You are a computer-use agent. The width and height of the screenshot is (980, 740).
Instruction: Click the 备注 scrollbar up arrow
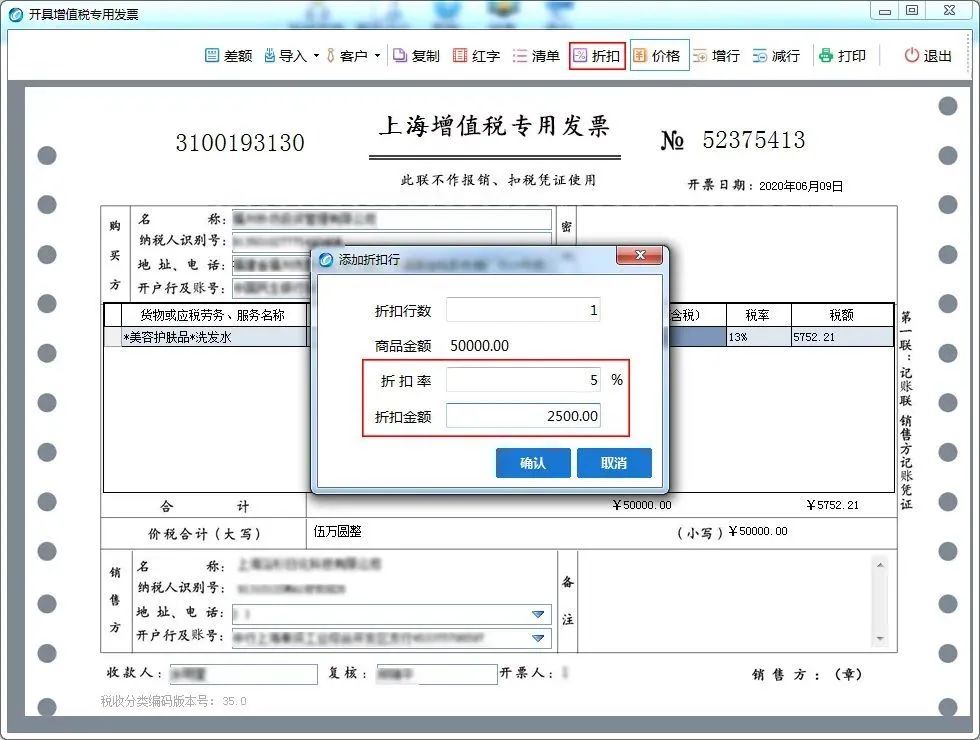pyautogui.click(x=880, y=565)
